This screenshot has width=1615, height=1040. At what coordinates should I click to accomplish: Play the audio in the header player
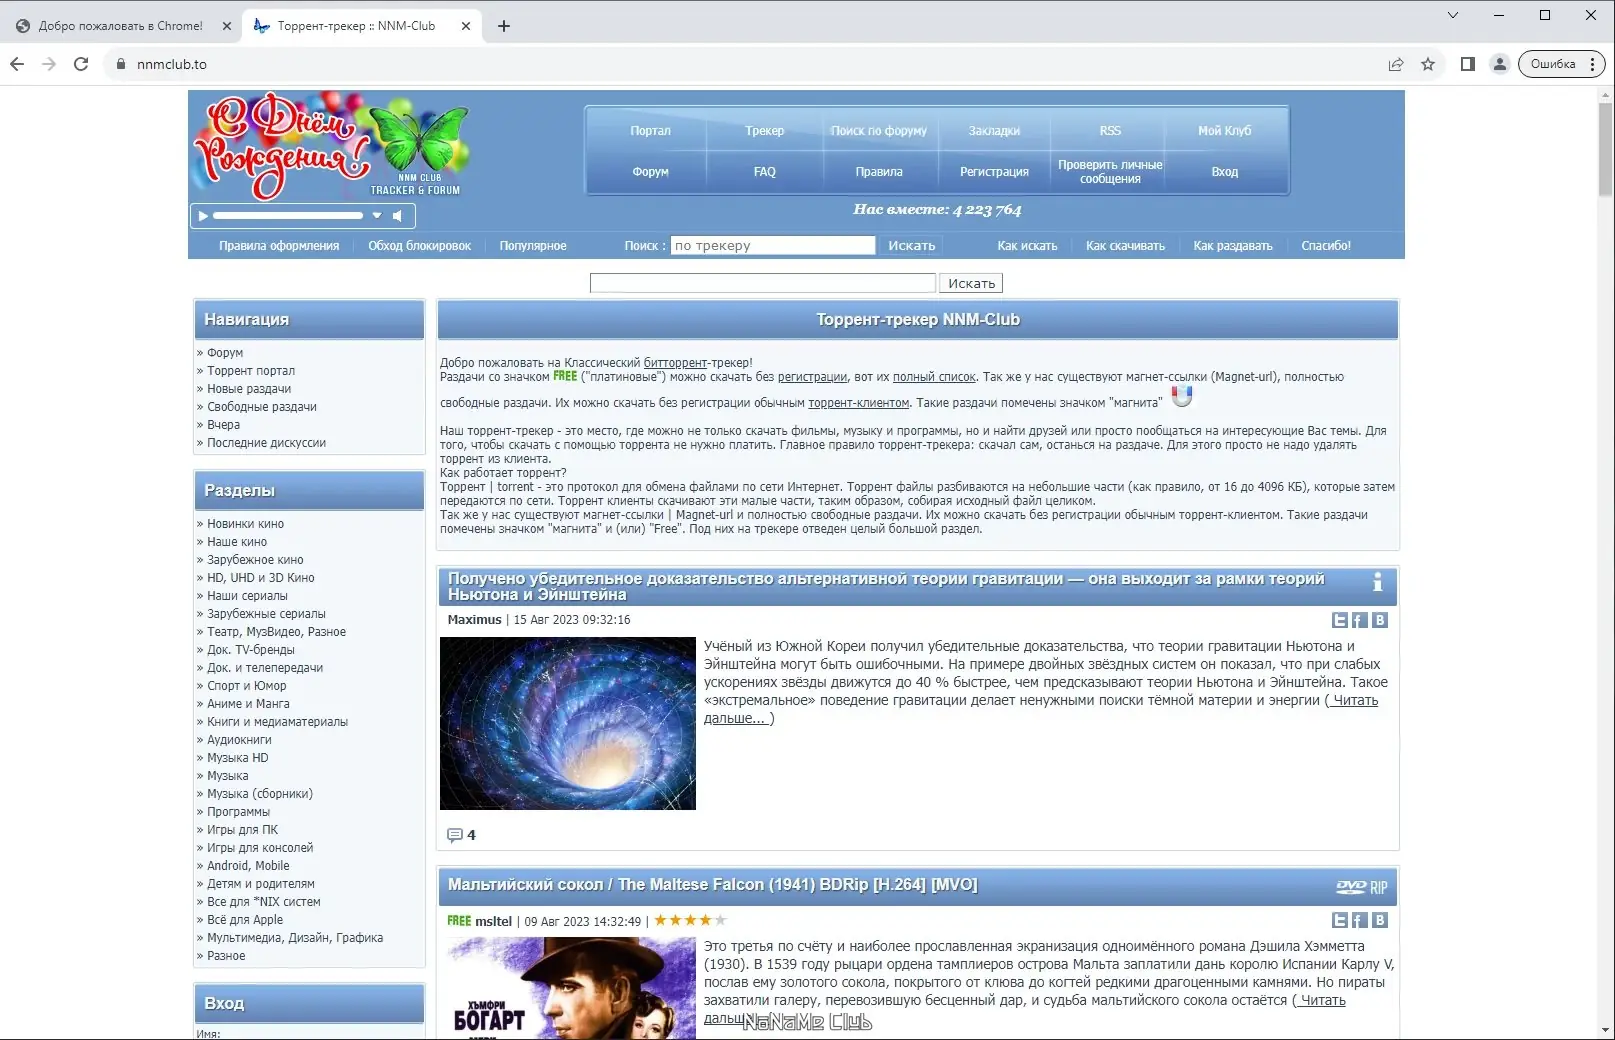pyautogui.click(x=203, y=215)
